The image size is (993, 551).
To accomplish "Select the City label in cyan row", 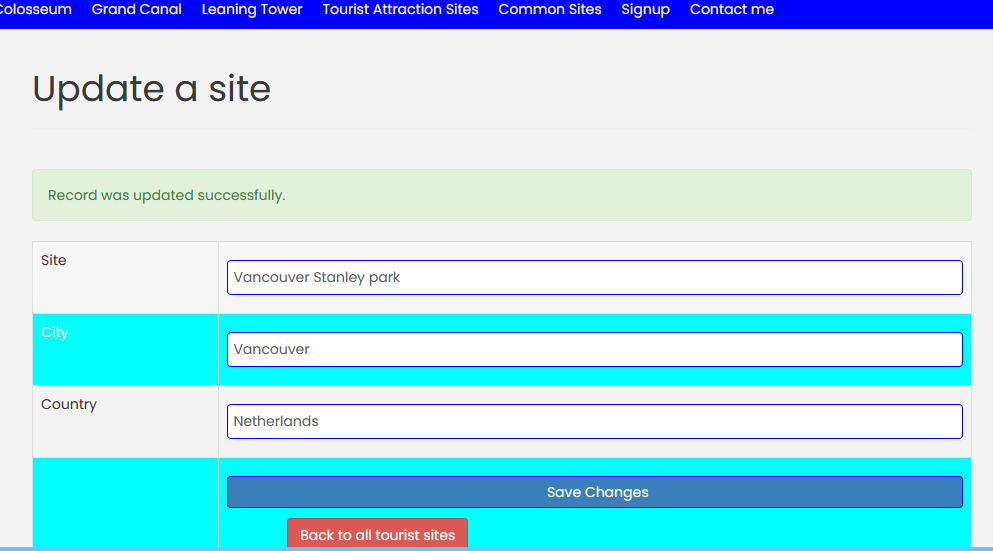I will [x=55, y=332].
